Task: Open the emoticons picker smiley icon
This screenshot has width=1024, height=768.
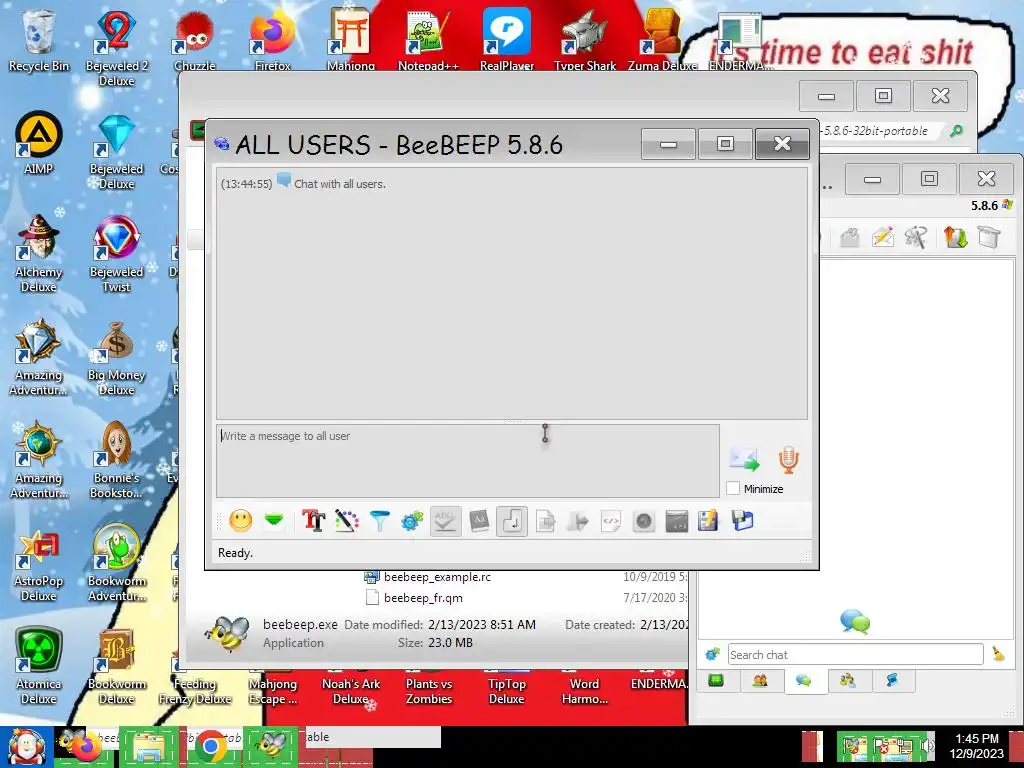Action: pyautogui.click(x=240, y=520)
